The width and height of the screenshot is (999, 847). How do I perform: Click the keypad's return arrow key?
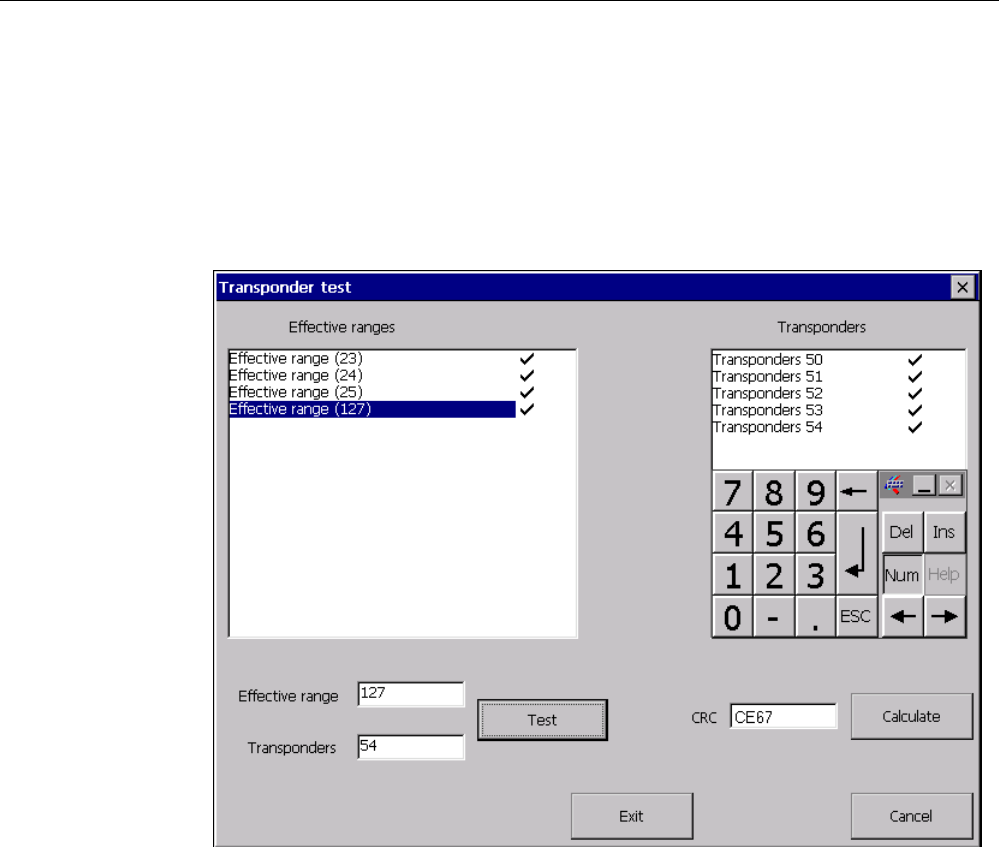point(857,554)
